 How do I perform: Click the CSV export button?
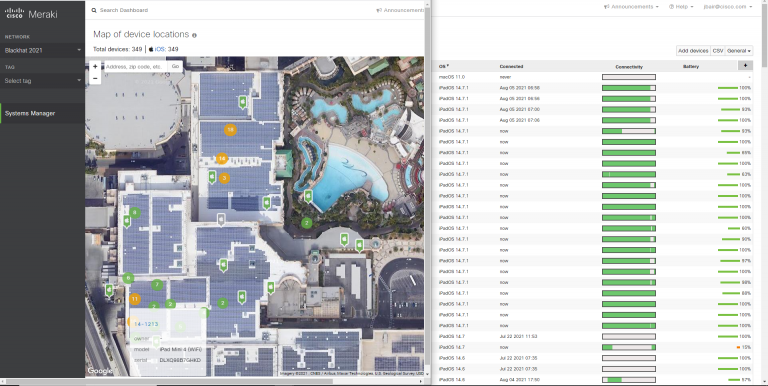[x=718, y=51]
